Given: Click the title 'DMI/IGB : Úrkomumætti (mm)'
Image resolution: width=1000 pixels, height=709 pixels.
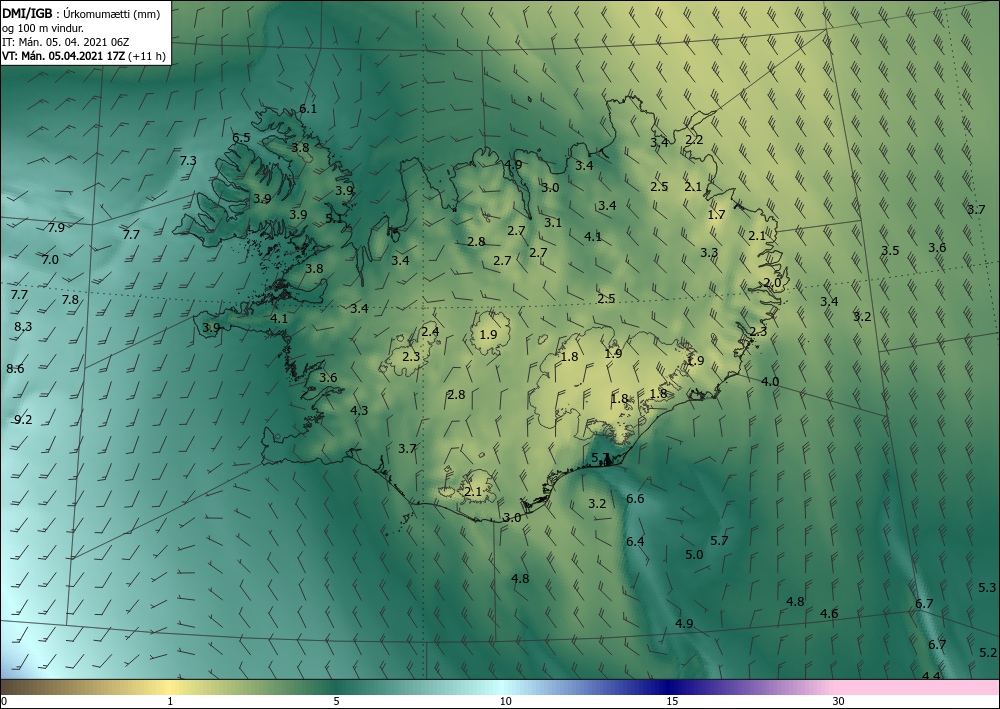Looking at the screenshot, I should 81,13.
